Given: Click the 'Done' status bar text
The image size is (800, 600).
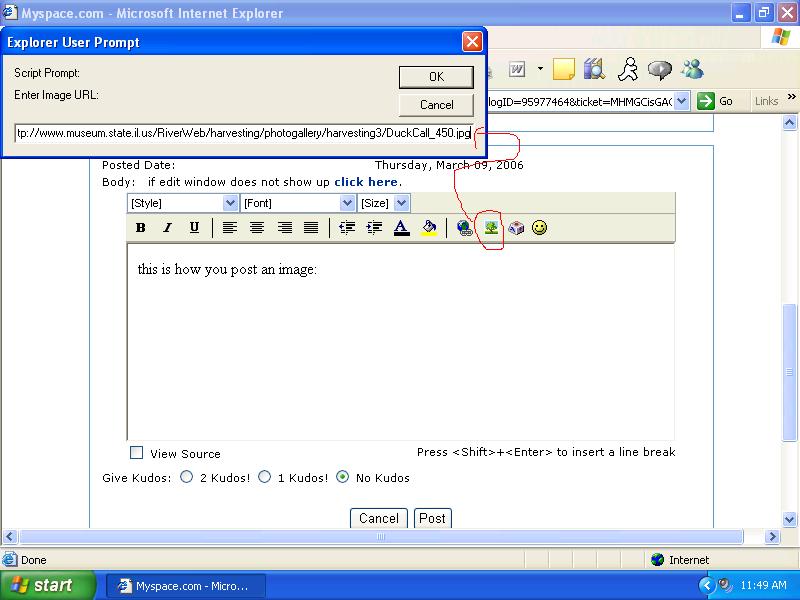Looking at the screenshot, I should tap(34, 560).
